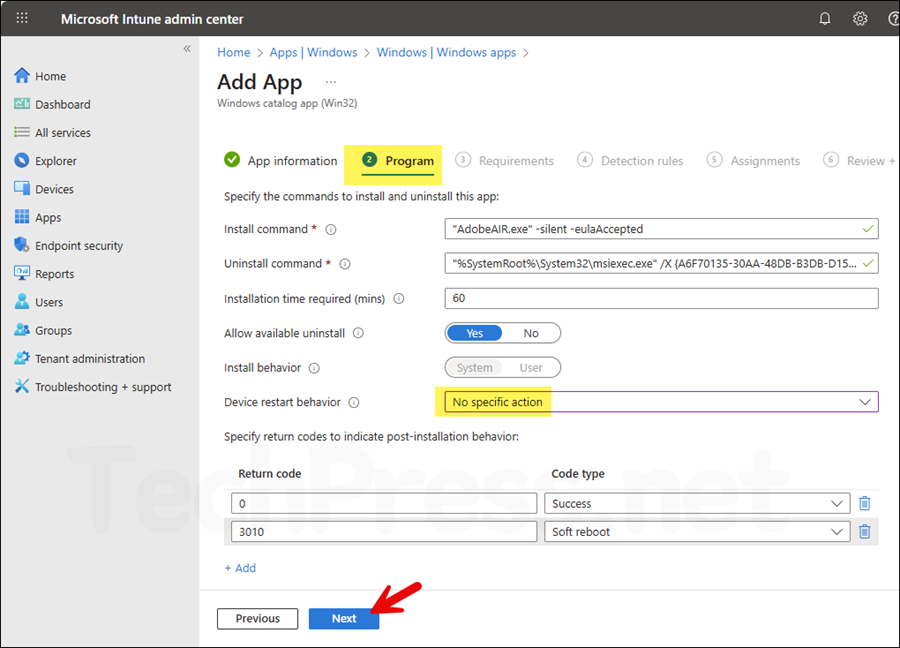Click the 'Code type' column header
Viewport: 900px width, 648px height.
pos(578,474)
